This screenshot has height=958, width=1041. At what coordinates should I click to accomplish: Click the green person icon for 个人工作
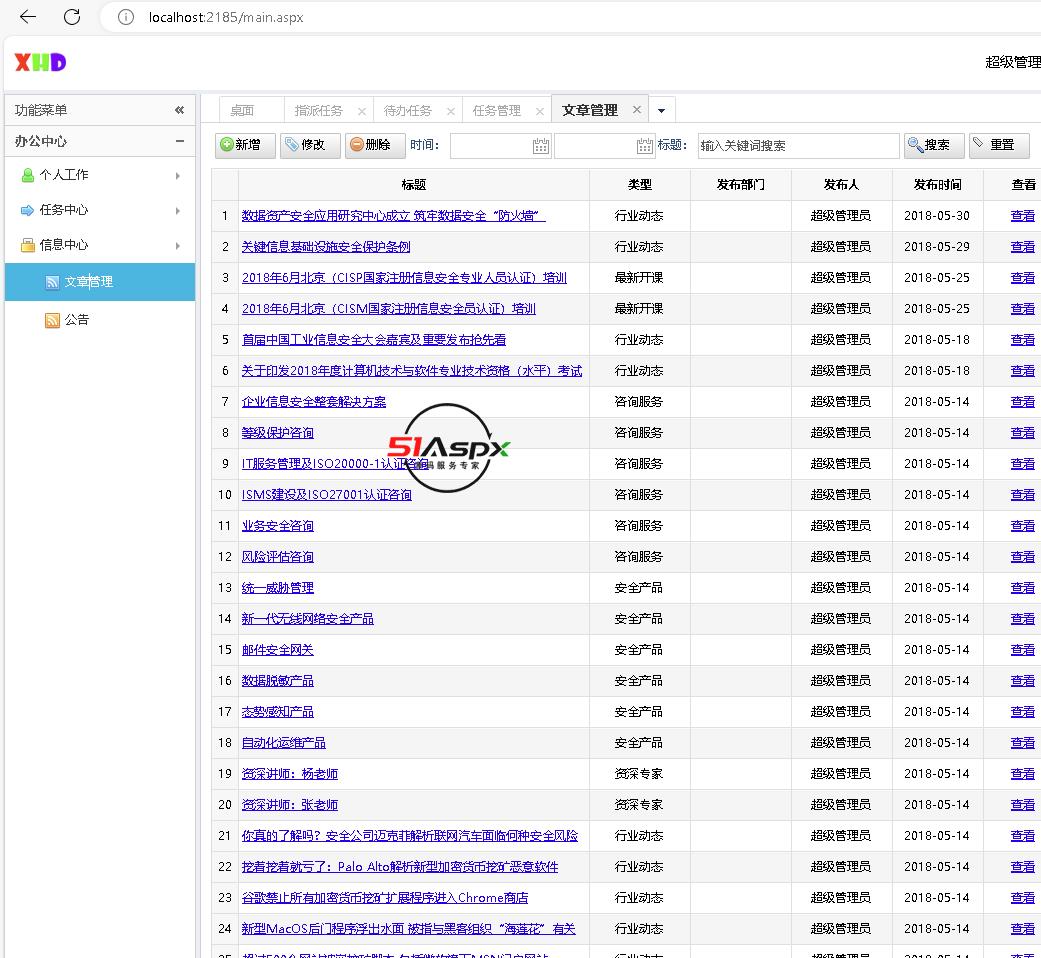(28, 175)
